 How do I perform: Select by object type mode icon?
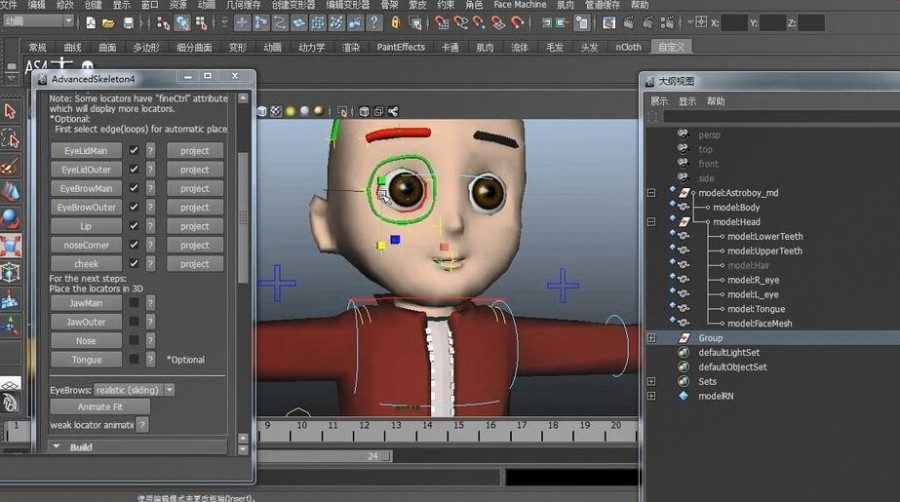[x=183, y=23]
